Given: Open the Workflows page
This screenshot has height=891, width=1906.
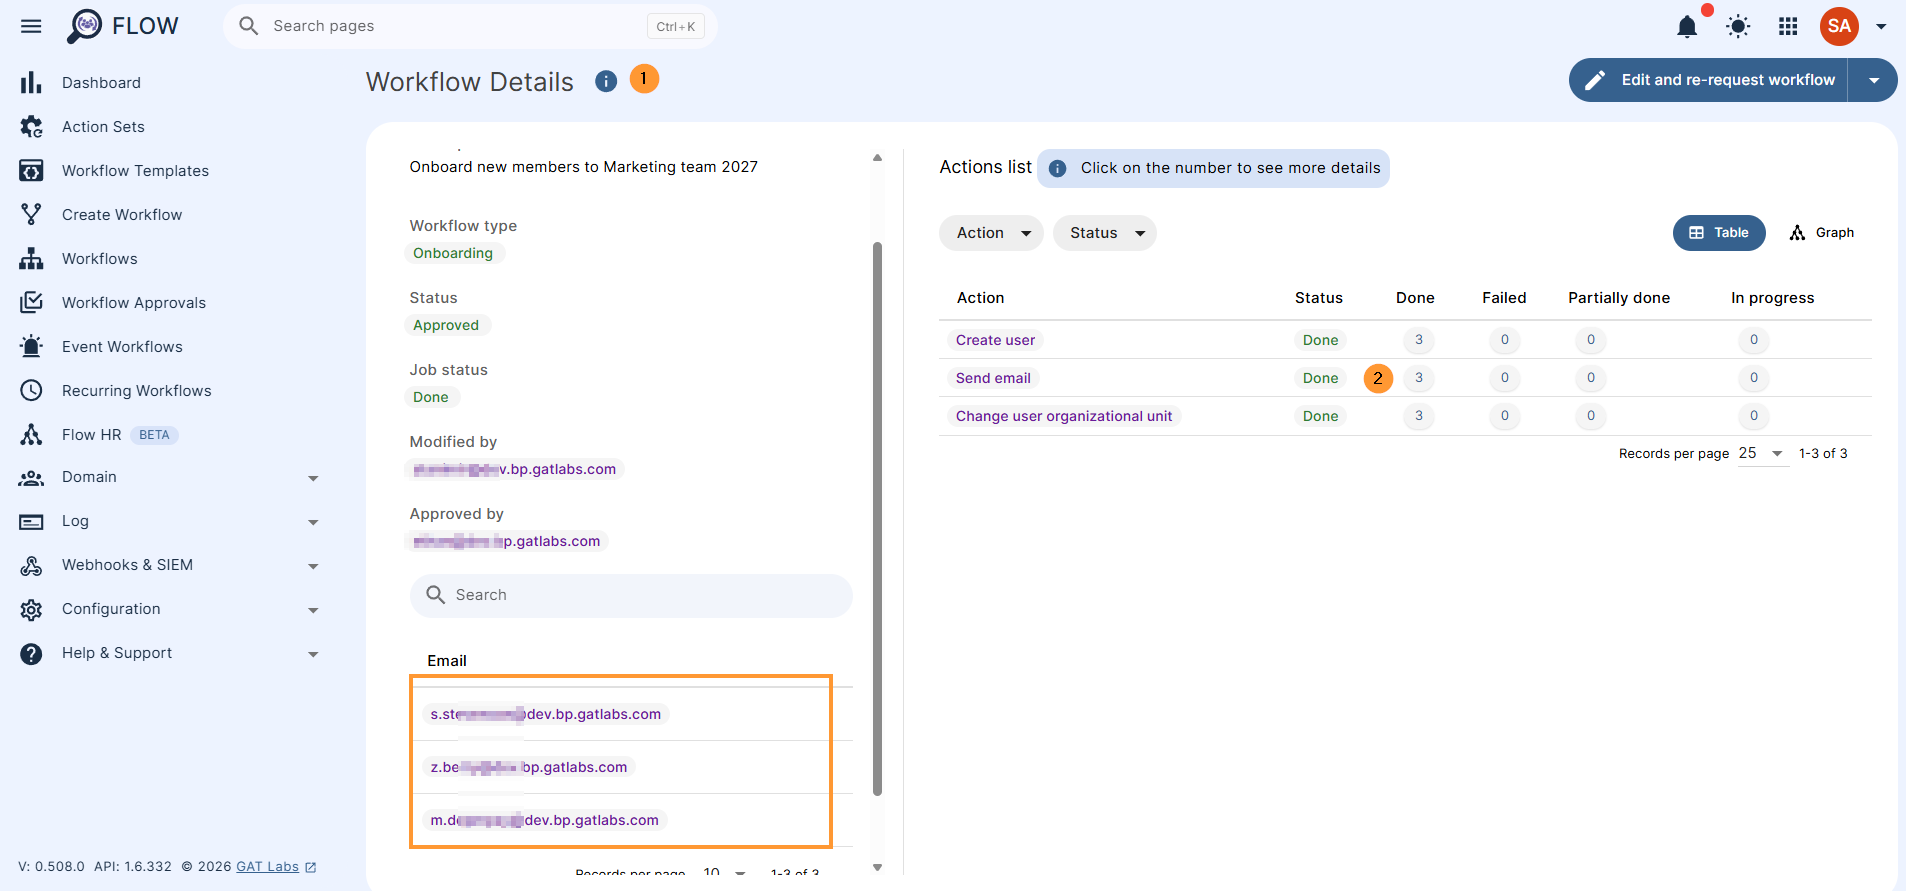Looking at the screenshot, I should (x=100, y=258).
